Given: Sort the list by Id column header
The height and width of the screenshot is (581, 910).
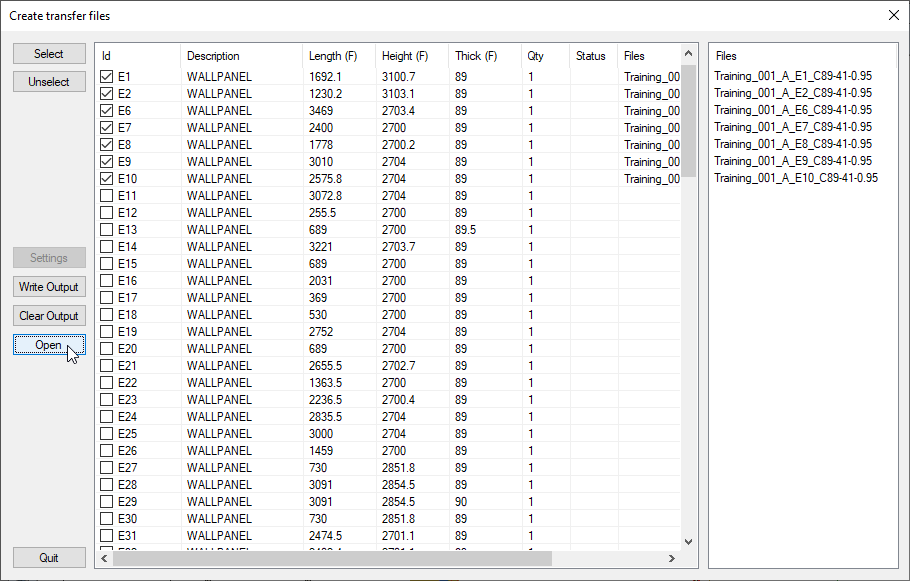Looking at the screenshot, I should click(138, 56).
